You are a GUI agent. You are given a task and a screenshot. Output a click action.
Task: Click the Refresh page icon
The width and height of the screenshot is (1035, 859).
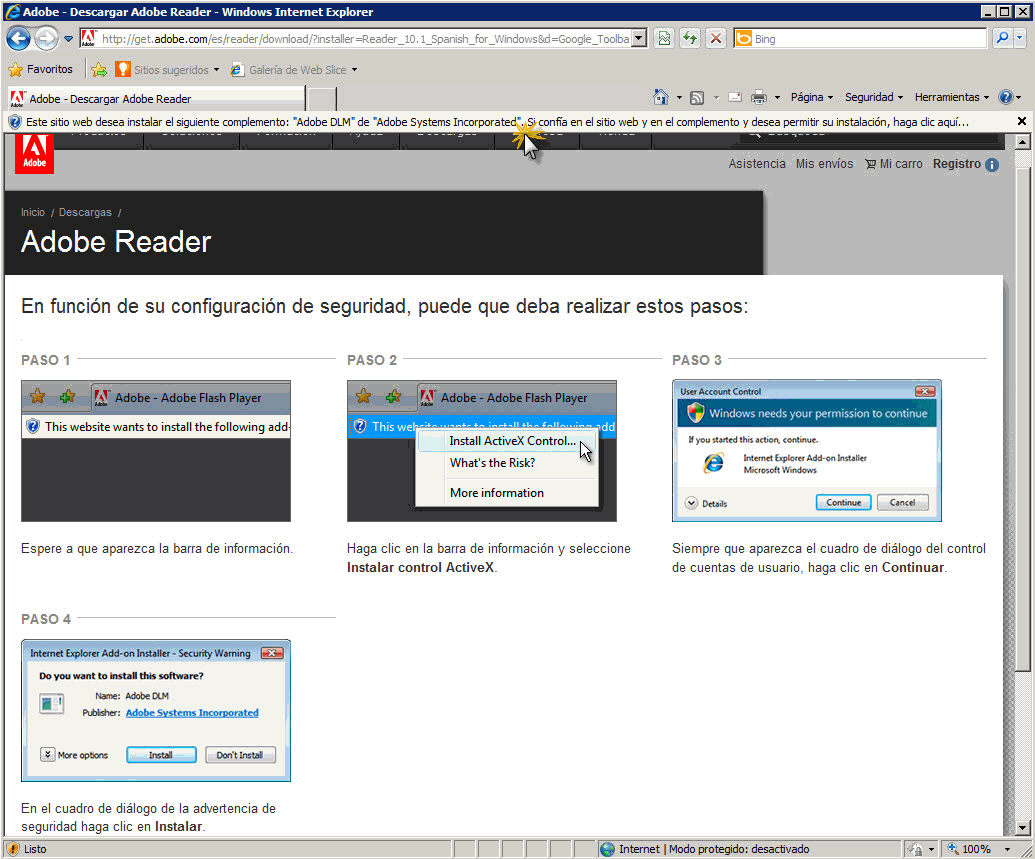[x=690, y=39]
